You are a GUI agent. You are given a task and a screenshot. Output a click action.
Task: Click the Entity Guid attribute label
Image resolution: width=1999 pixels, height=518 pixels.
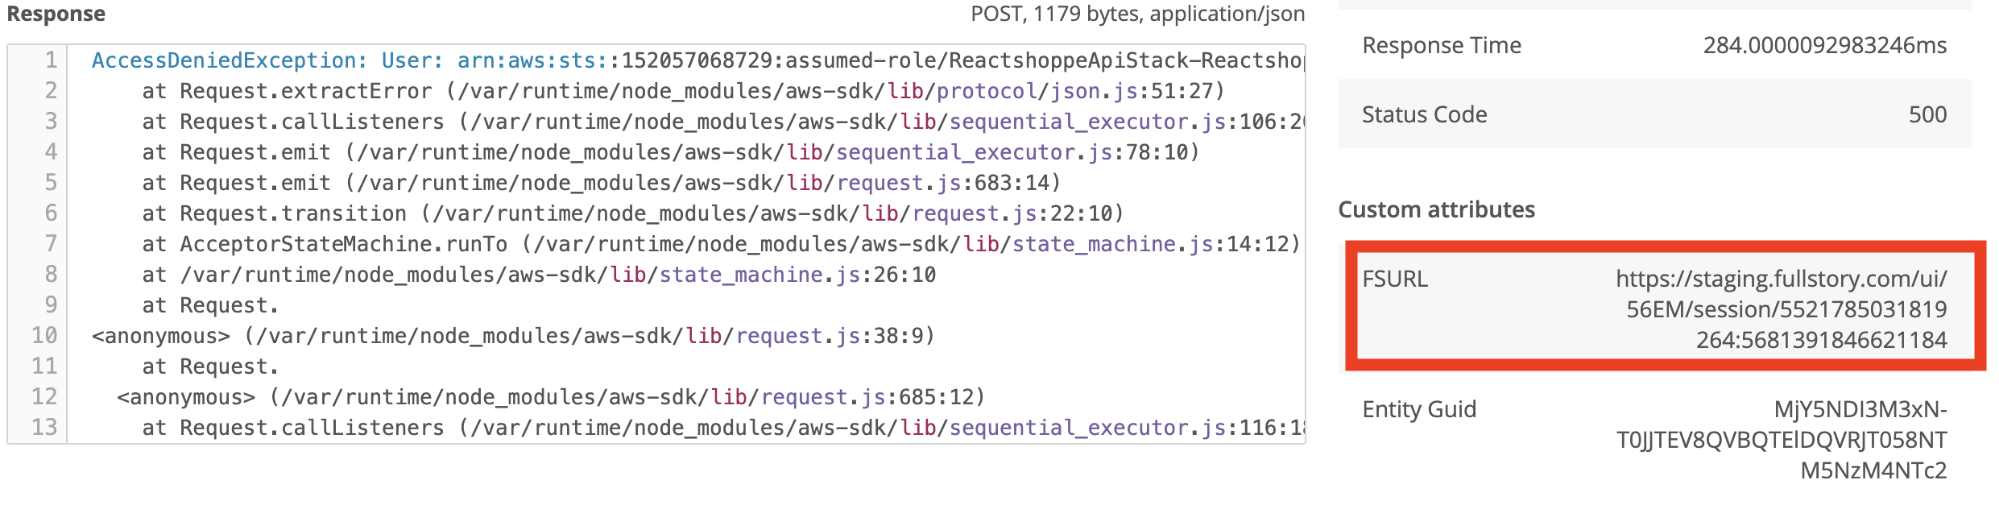click(1419, 409)
